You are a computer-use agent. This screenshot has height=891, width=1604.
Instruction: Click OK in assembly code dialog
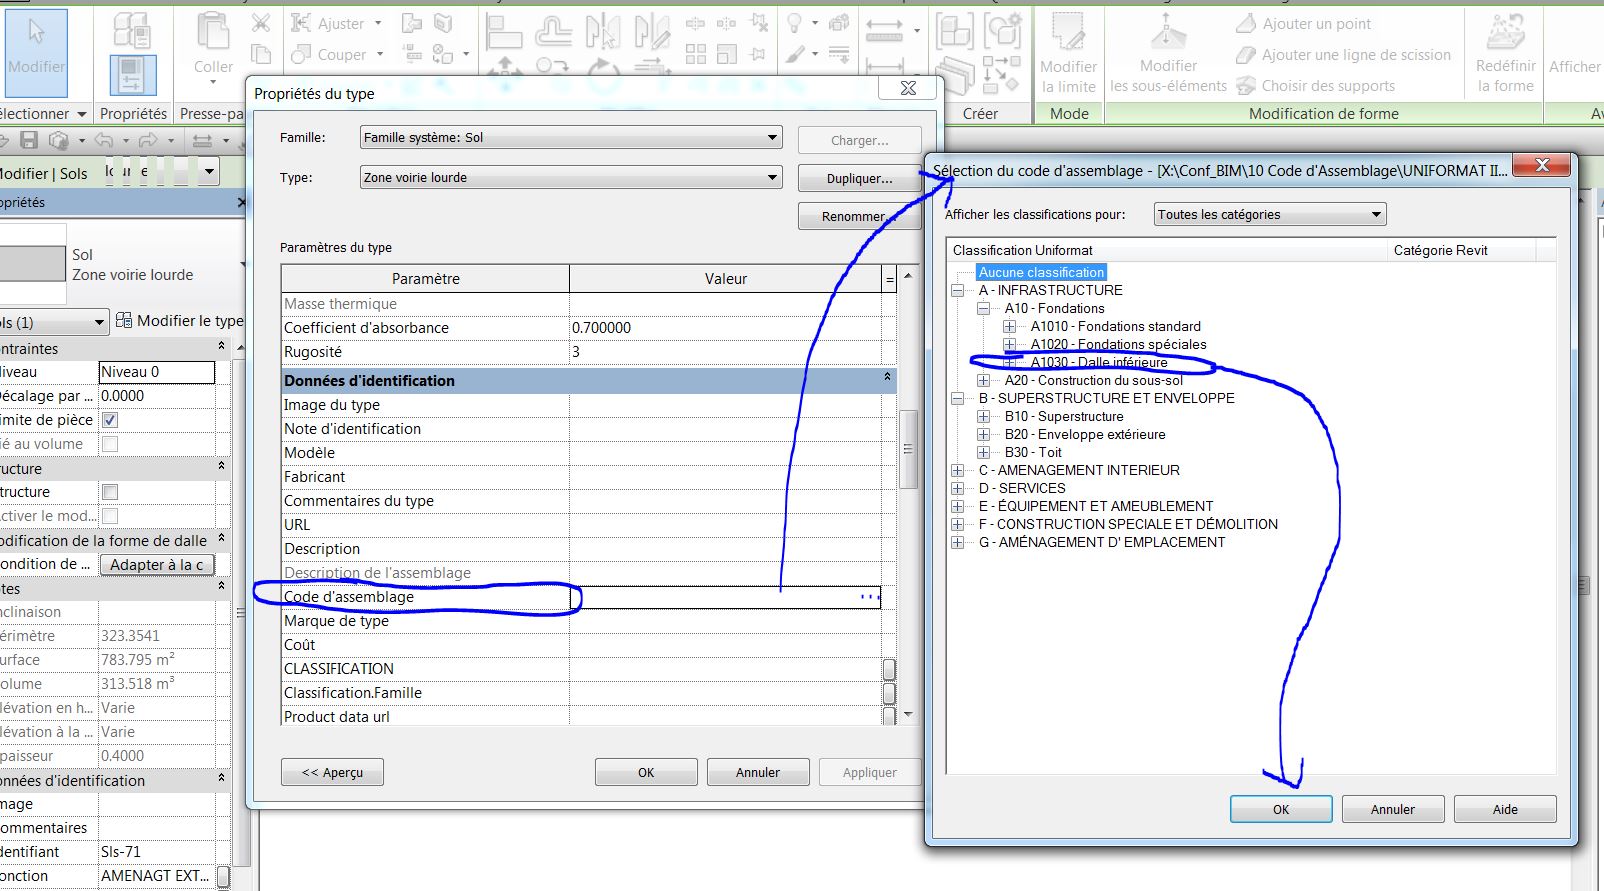tap(1280, 809)
